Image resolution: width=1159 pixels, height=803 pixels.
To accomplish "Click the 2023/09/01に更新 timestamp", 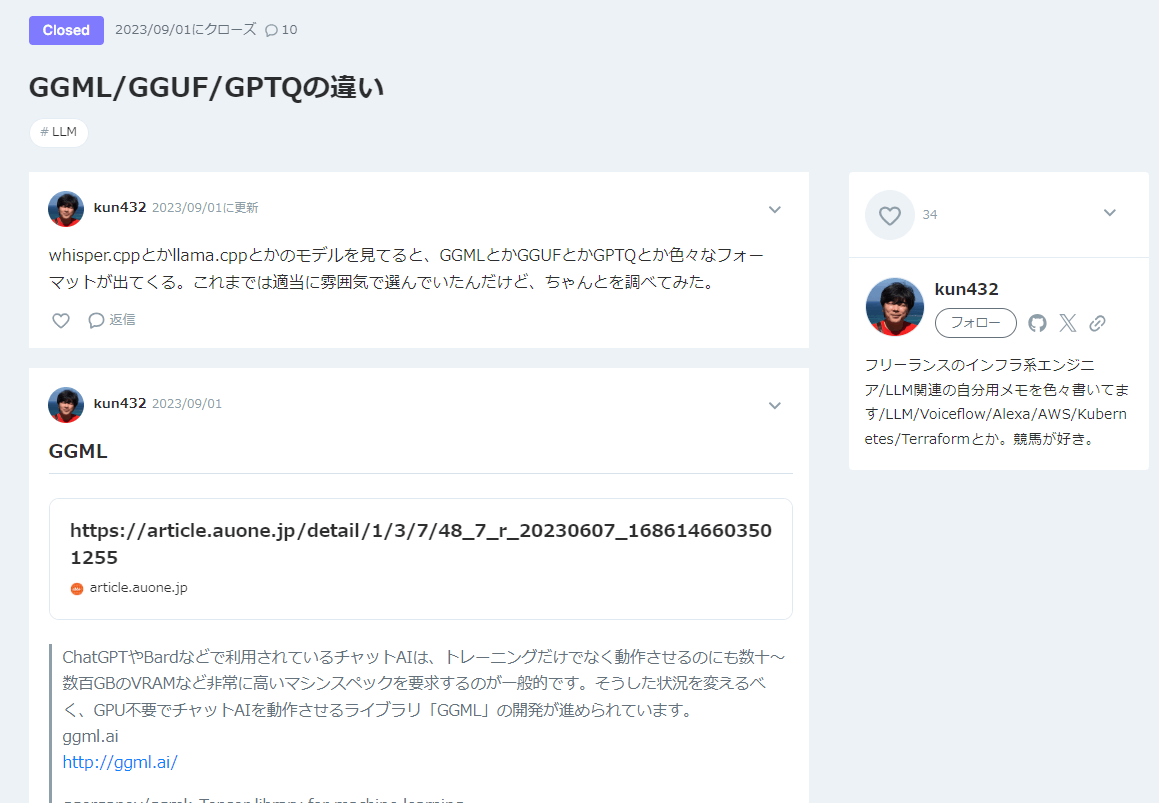I will [x=205, y=208].
